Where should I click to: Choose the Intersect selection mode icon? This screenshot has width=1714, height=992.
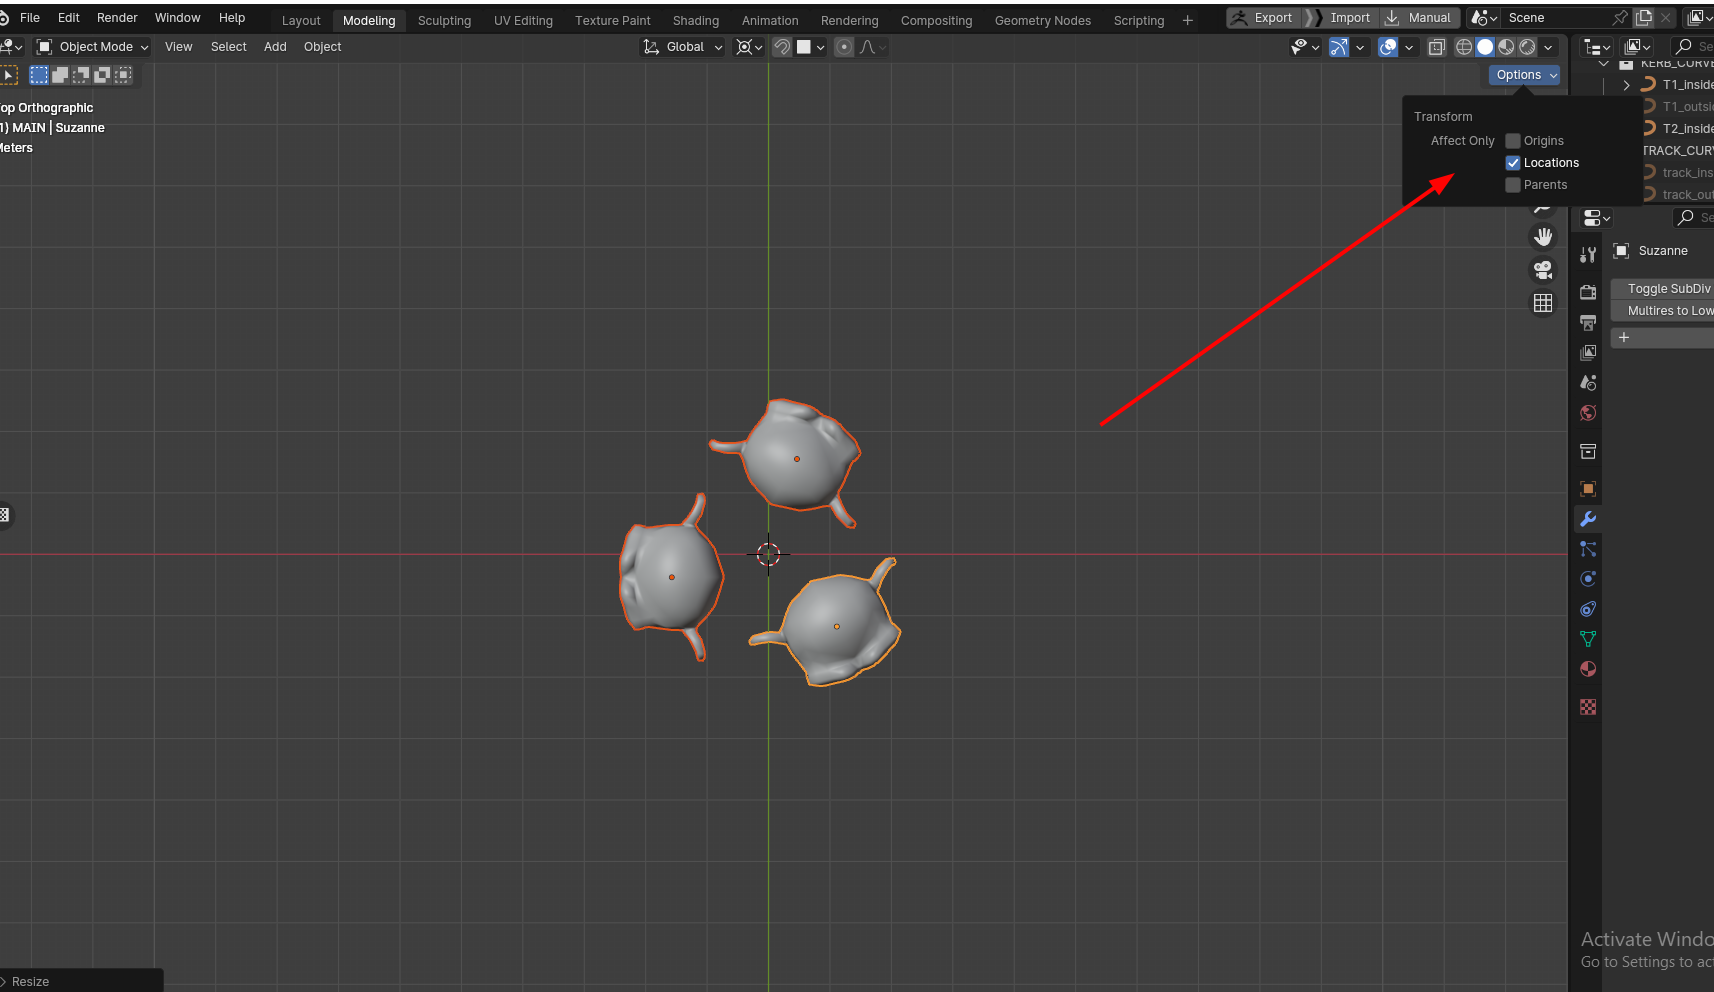point(123,75)
